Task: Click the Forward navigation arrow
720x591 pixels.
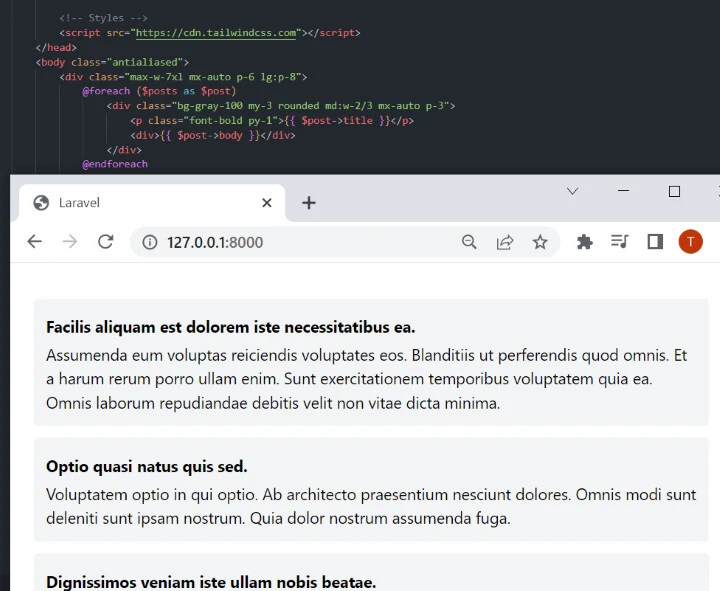Action: tap(69, 242)
